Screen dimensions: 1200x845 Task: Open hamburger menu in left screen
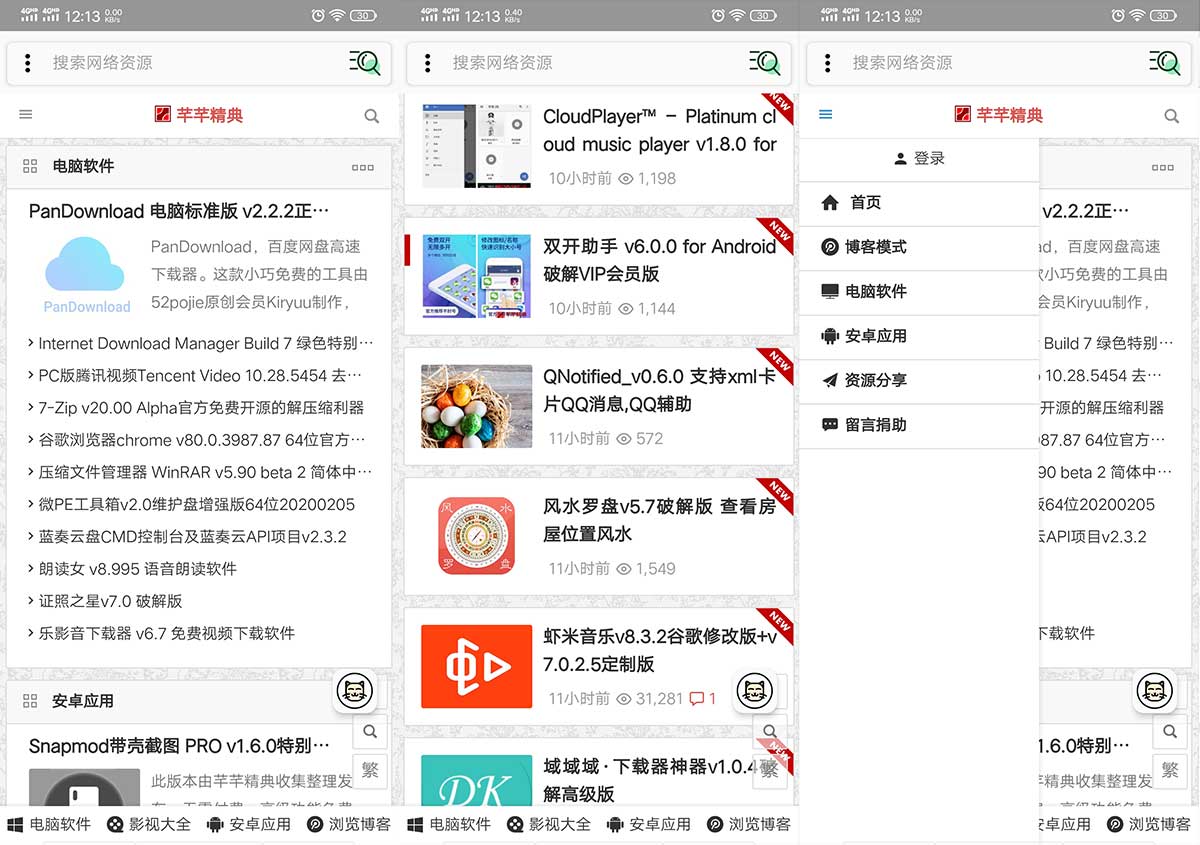tap(26, 115)
